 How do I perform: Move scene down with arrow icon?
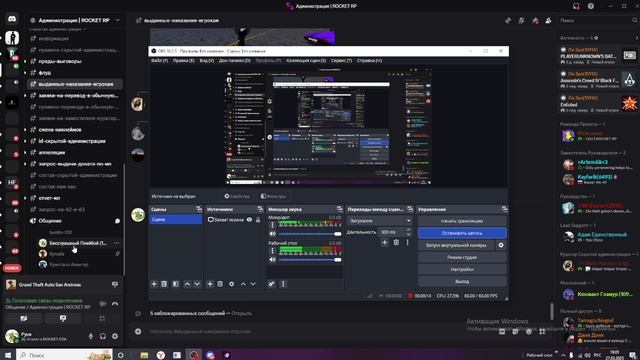(197, 284)
